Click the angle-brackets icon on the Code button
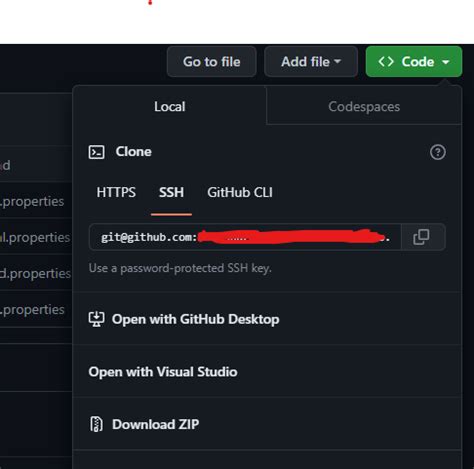The image size is (474, 469). (386, 62)
